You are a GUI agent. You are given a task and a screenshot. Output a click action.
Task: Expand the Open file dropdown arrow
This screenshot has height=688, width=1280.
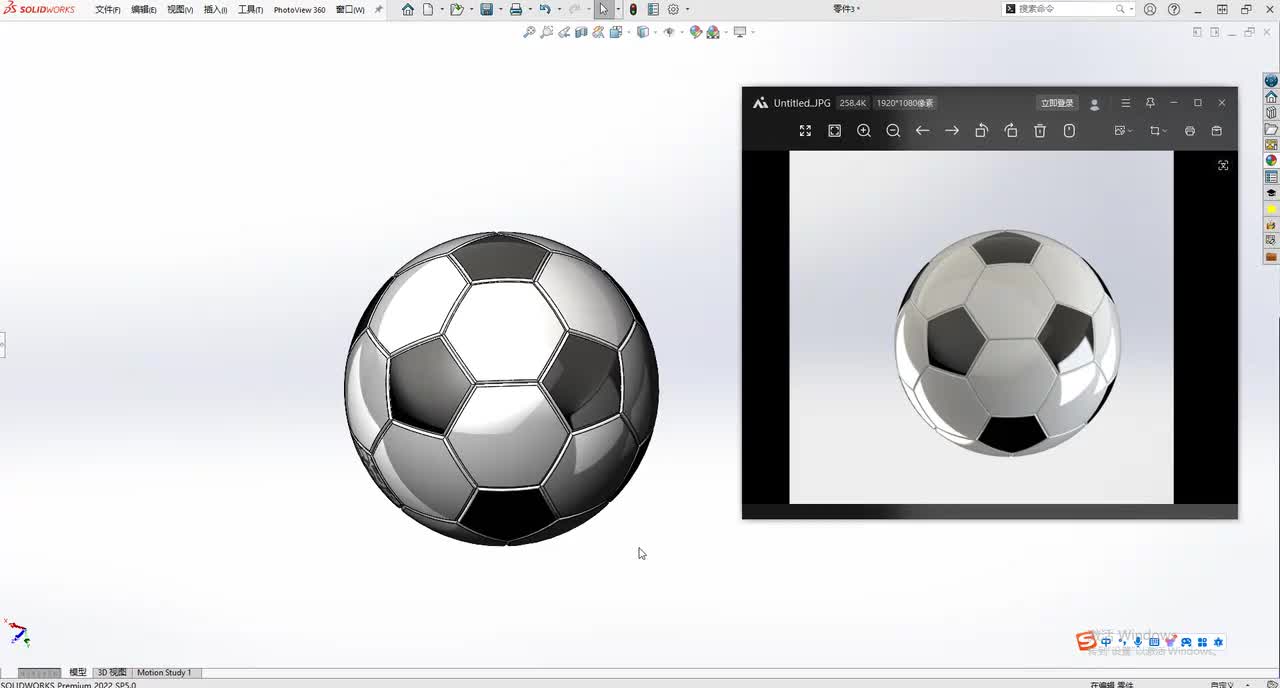471,10
